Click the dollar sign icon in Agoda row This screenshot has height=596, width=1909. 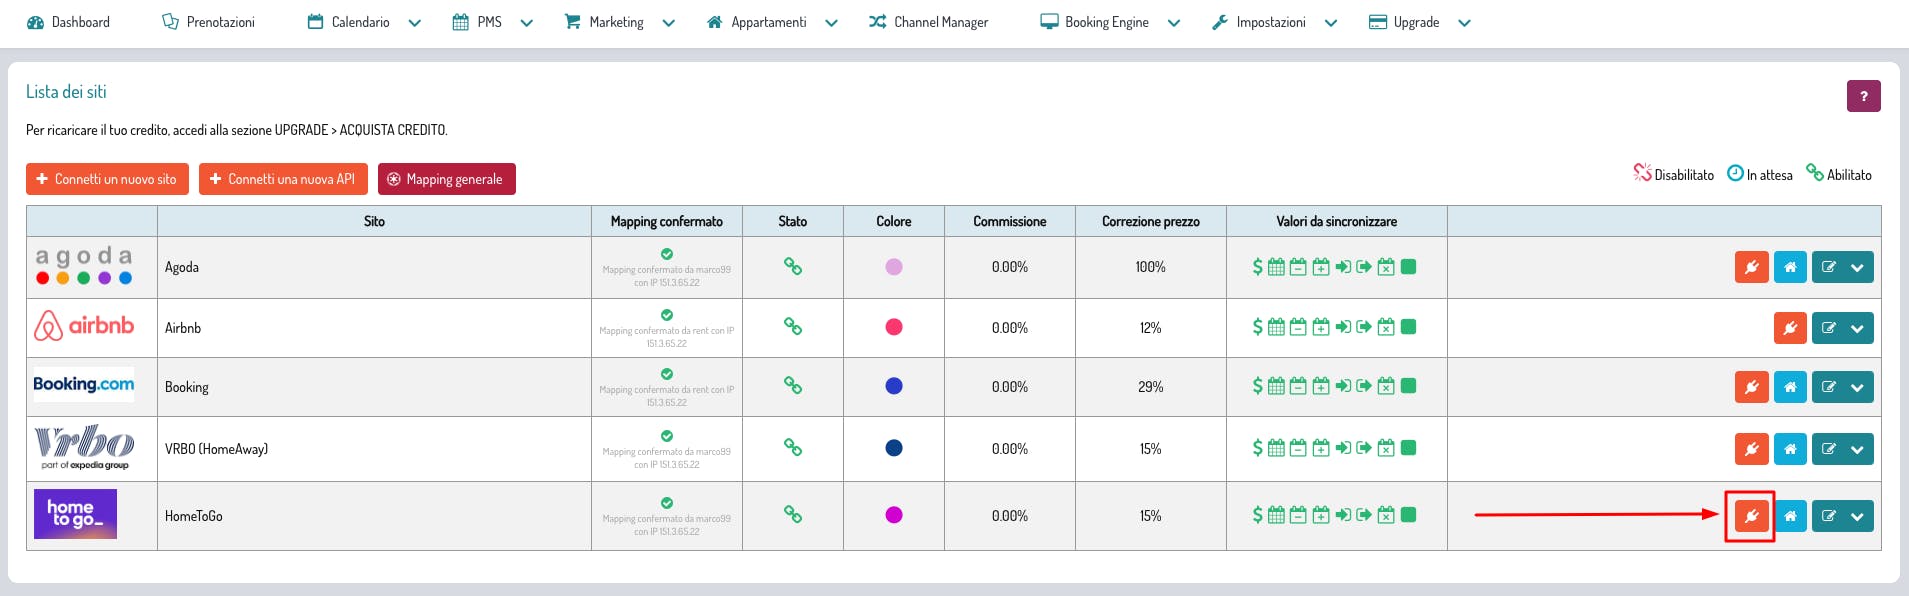click(1257, 267)
